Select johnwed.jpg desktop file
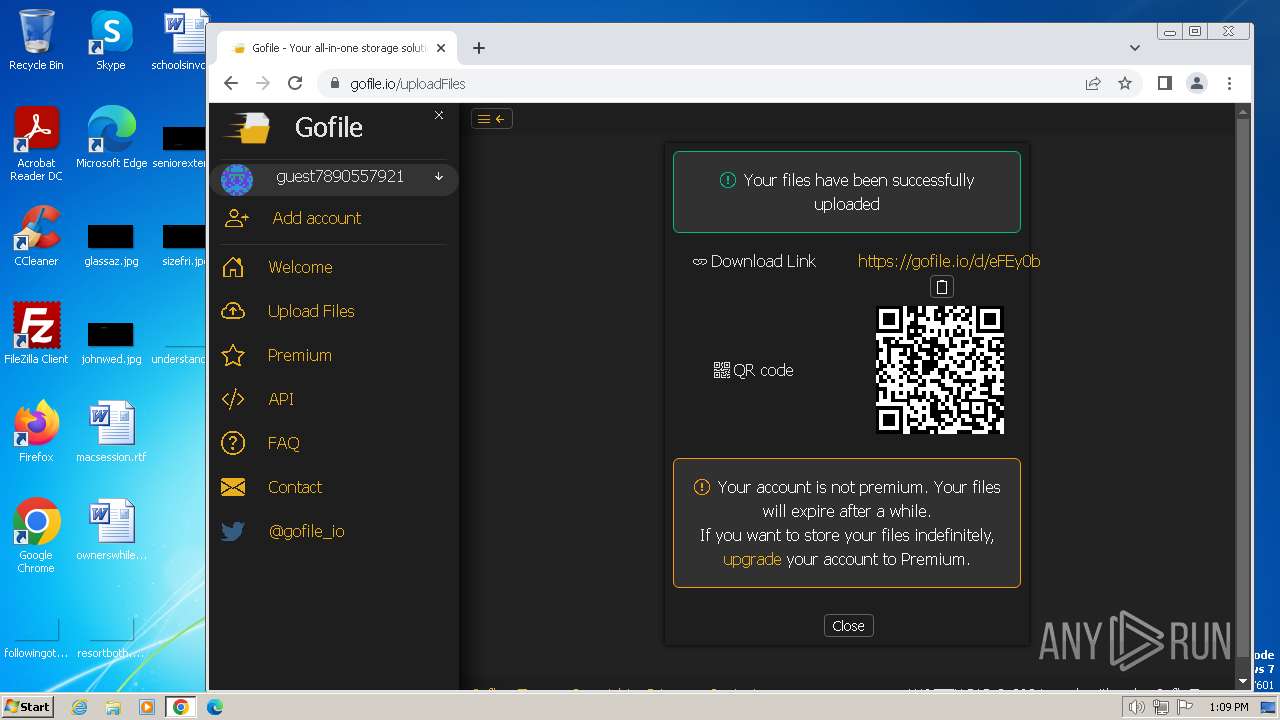The height and width of the screenshot is (720, 1280). [x=111, y=343]
